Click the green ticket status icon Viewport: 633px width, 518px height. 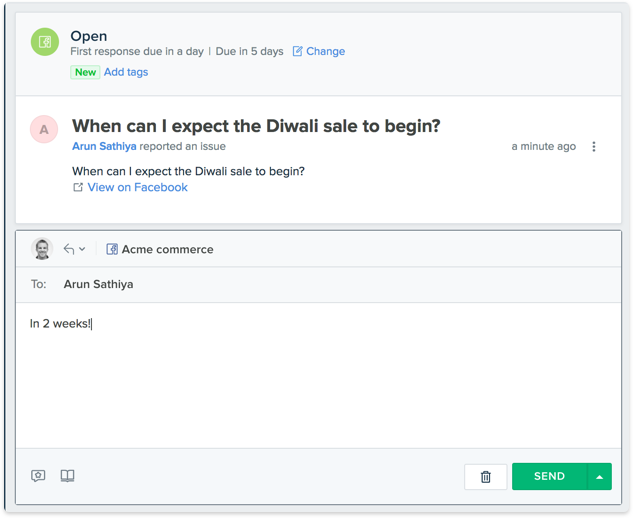[43, 42]
